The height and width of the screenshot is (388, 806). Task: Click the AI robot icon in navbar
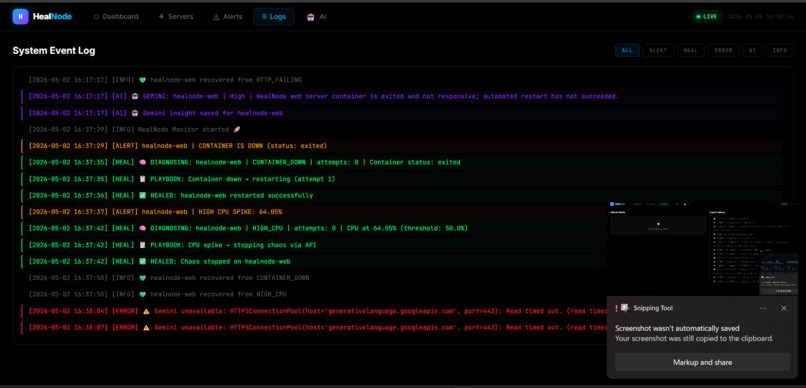point(310,16)
